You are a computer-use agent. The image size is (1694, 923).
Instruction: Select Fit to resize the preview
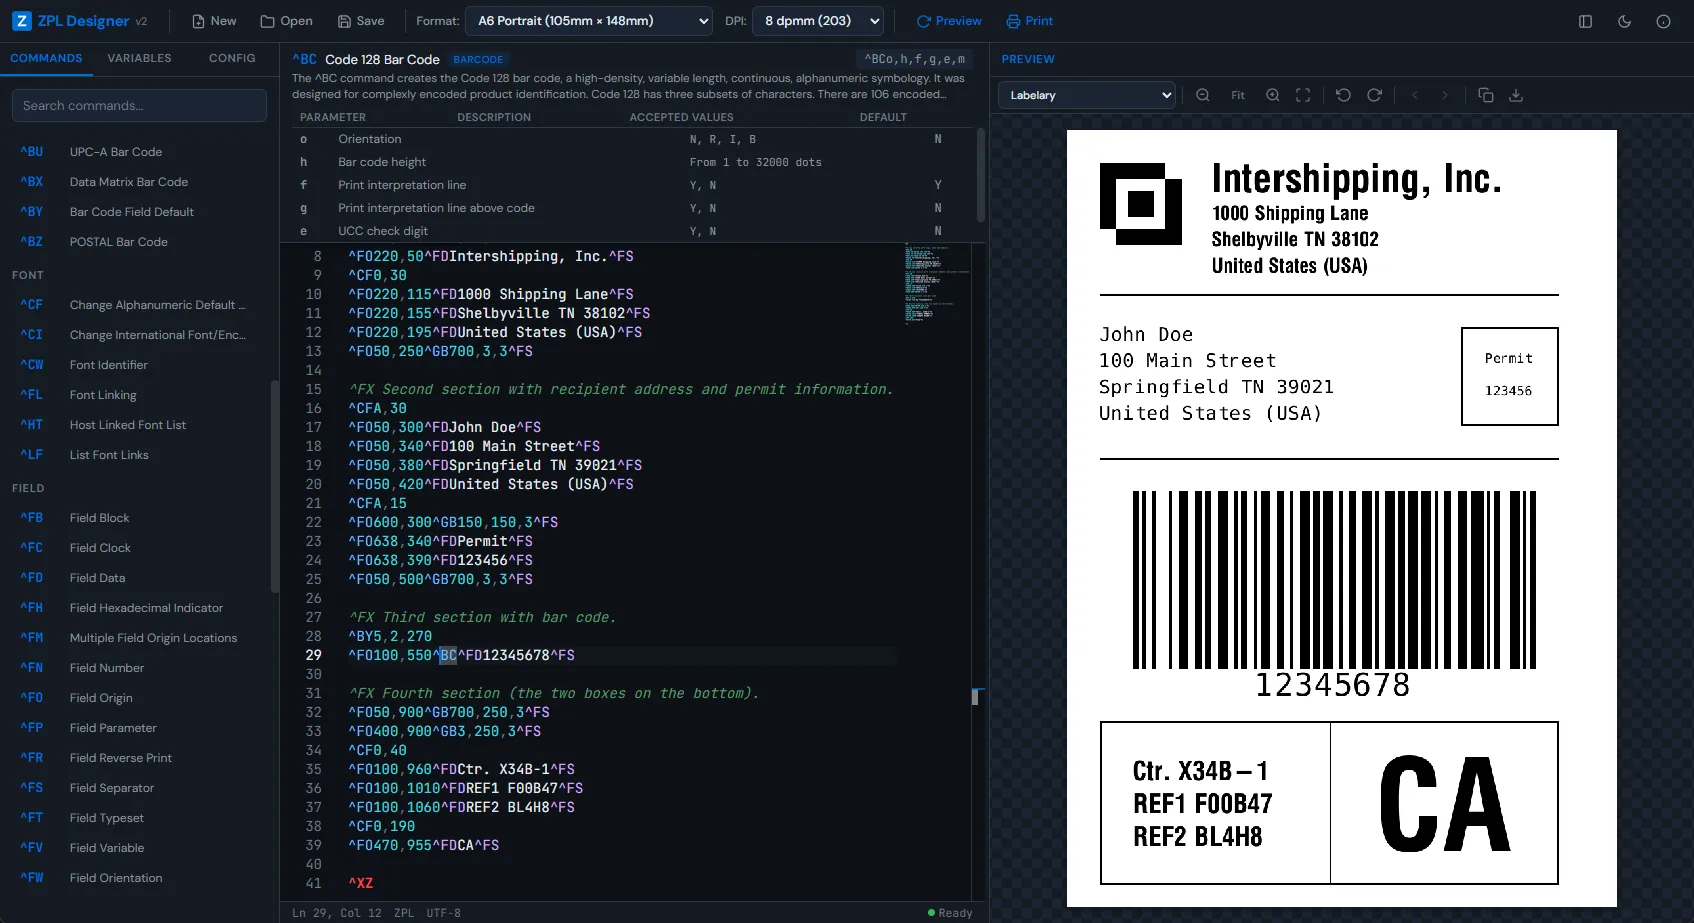(x=1238, y=95)
